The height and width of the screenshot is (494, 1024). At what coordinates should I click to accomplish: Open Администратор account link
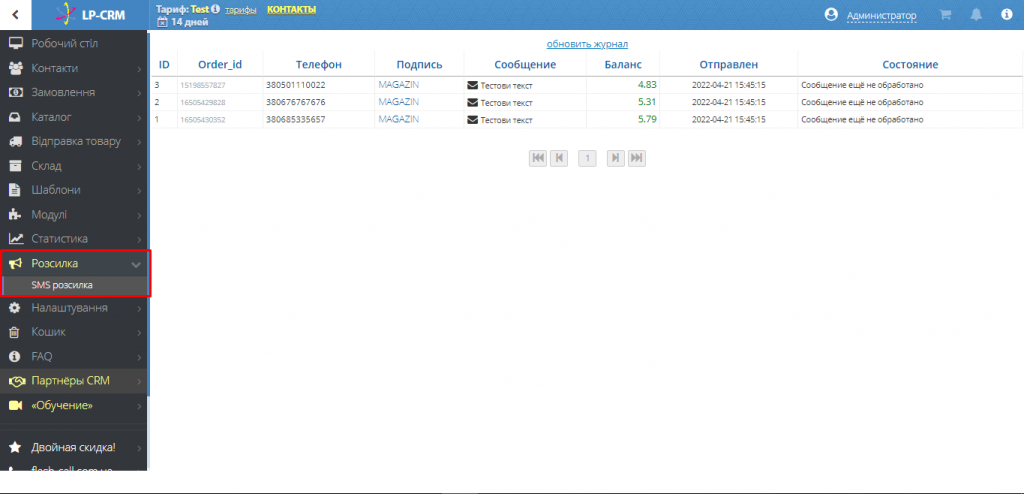881,15
